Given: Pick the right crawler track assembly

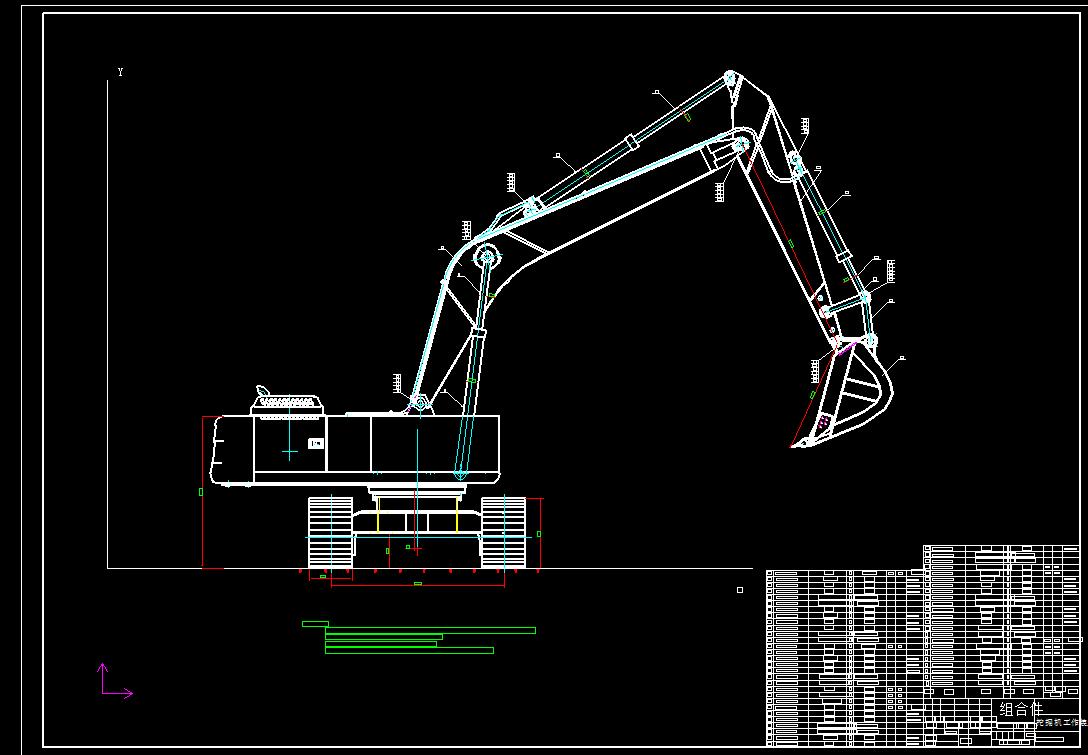Looking at the screenshot, I should point(503,532).
